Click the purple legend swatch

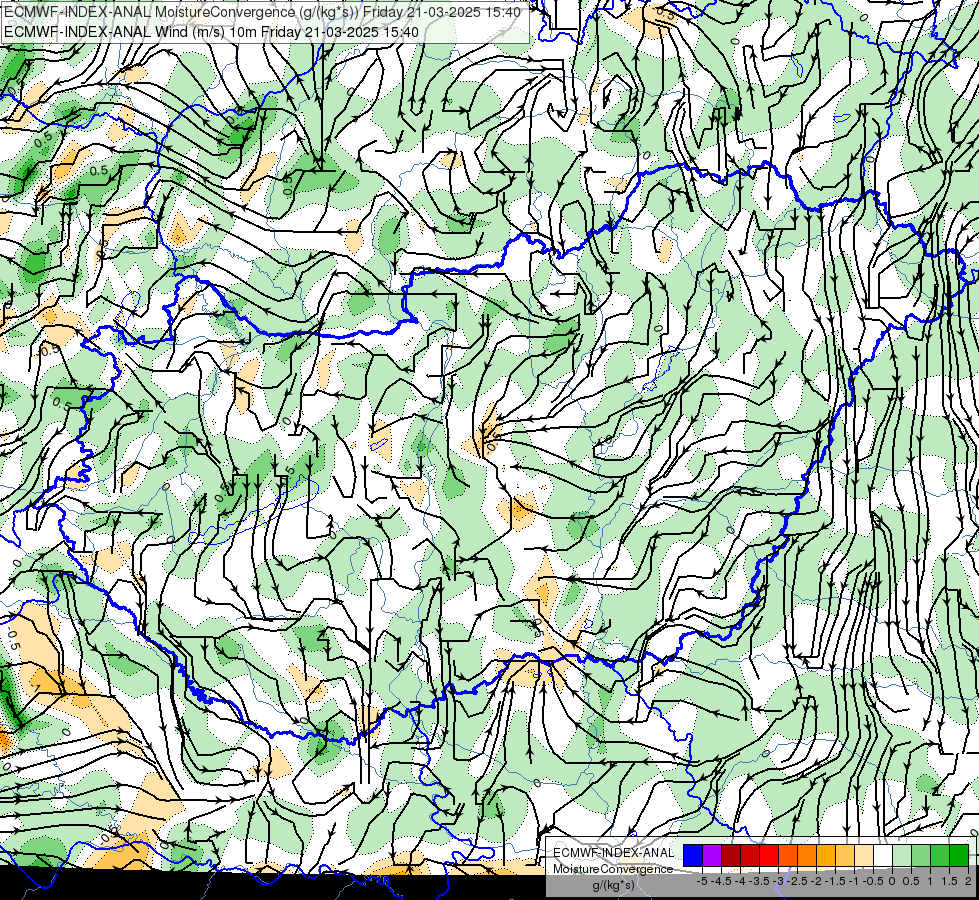click(x=712, y=856)
